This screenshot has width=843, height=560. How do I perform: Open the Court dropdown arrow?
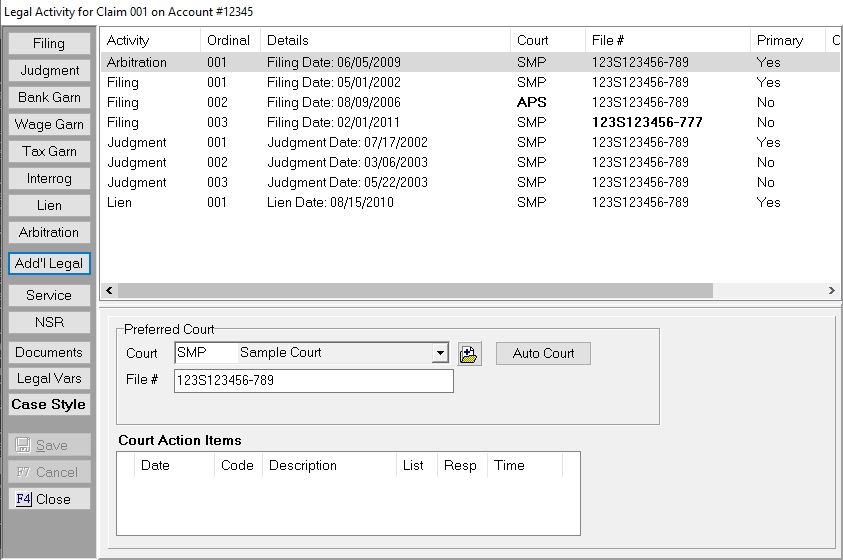point(439,354)
